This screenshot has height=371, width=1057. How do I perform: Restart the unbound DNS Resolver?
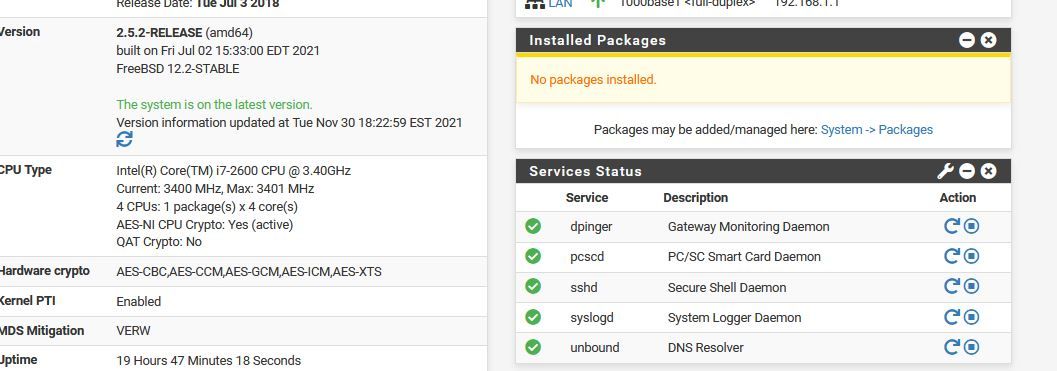click(x=951, y=347)
